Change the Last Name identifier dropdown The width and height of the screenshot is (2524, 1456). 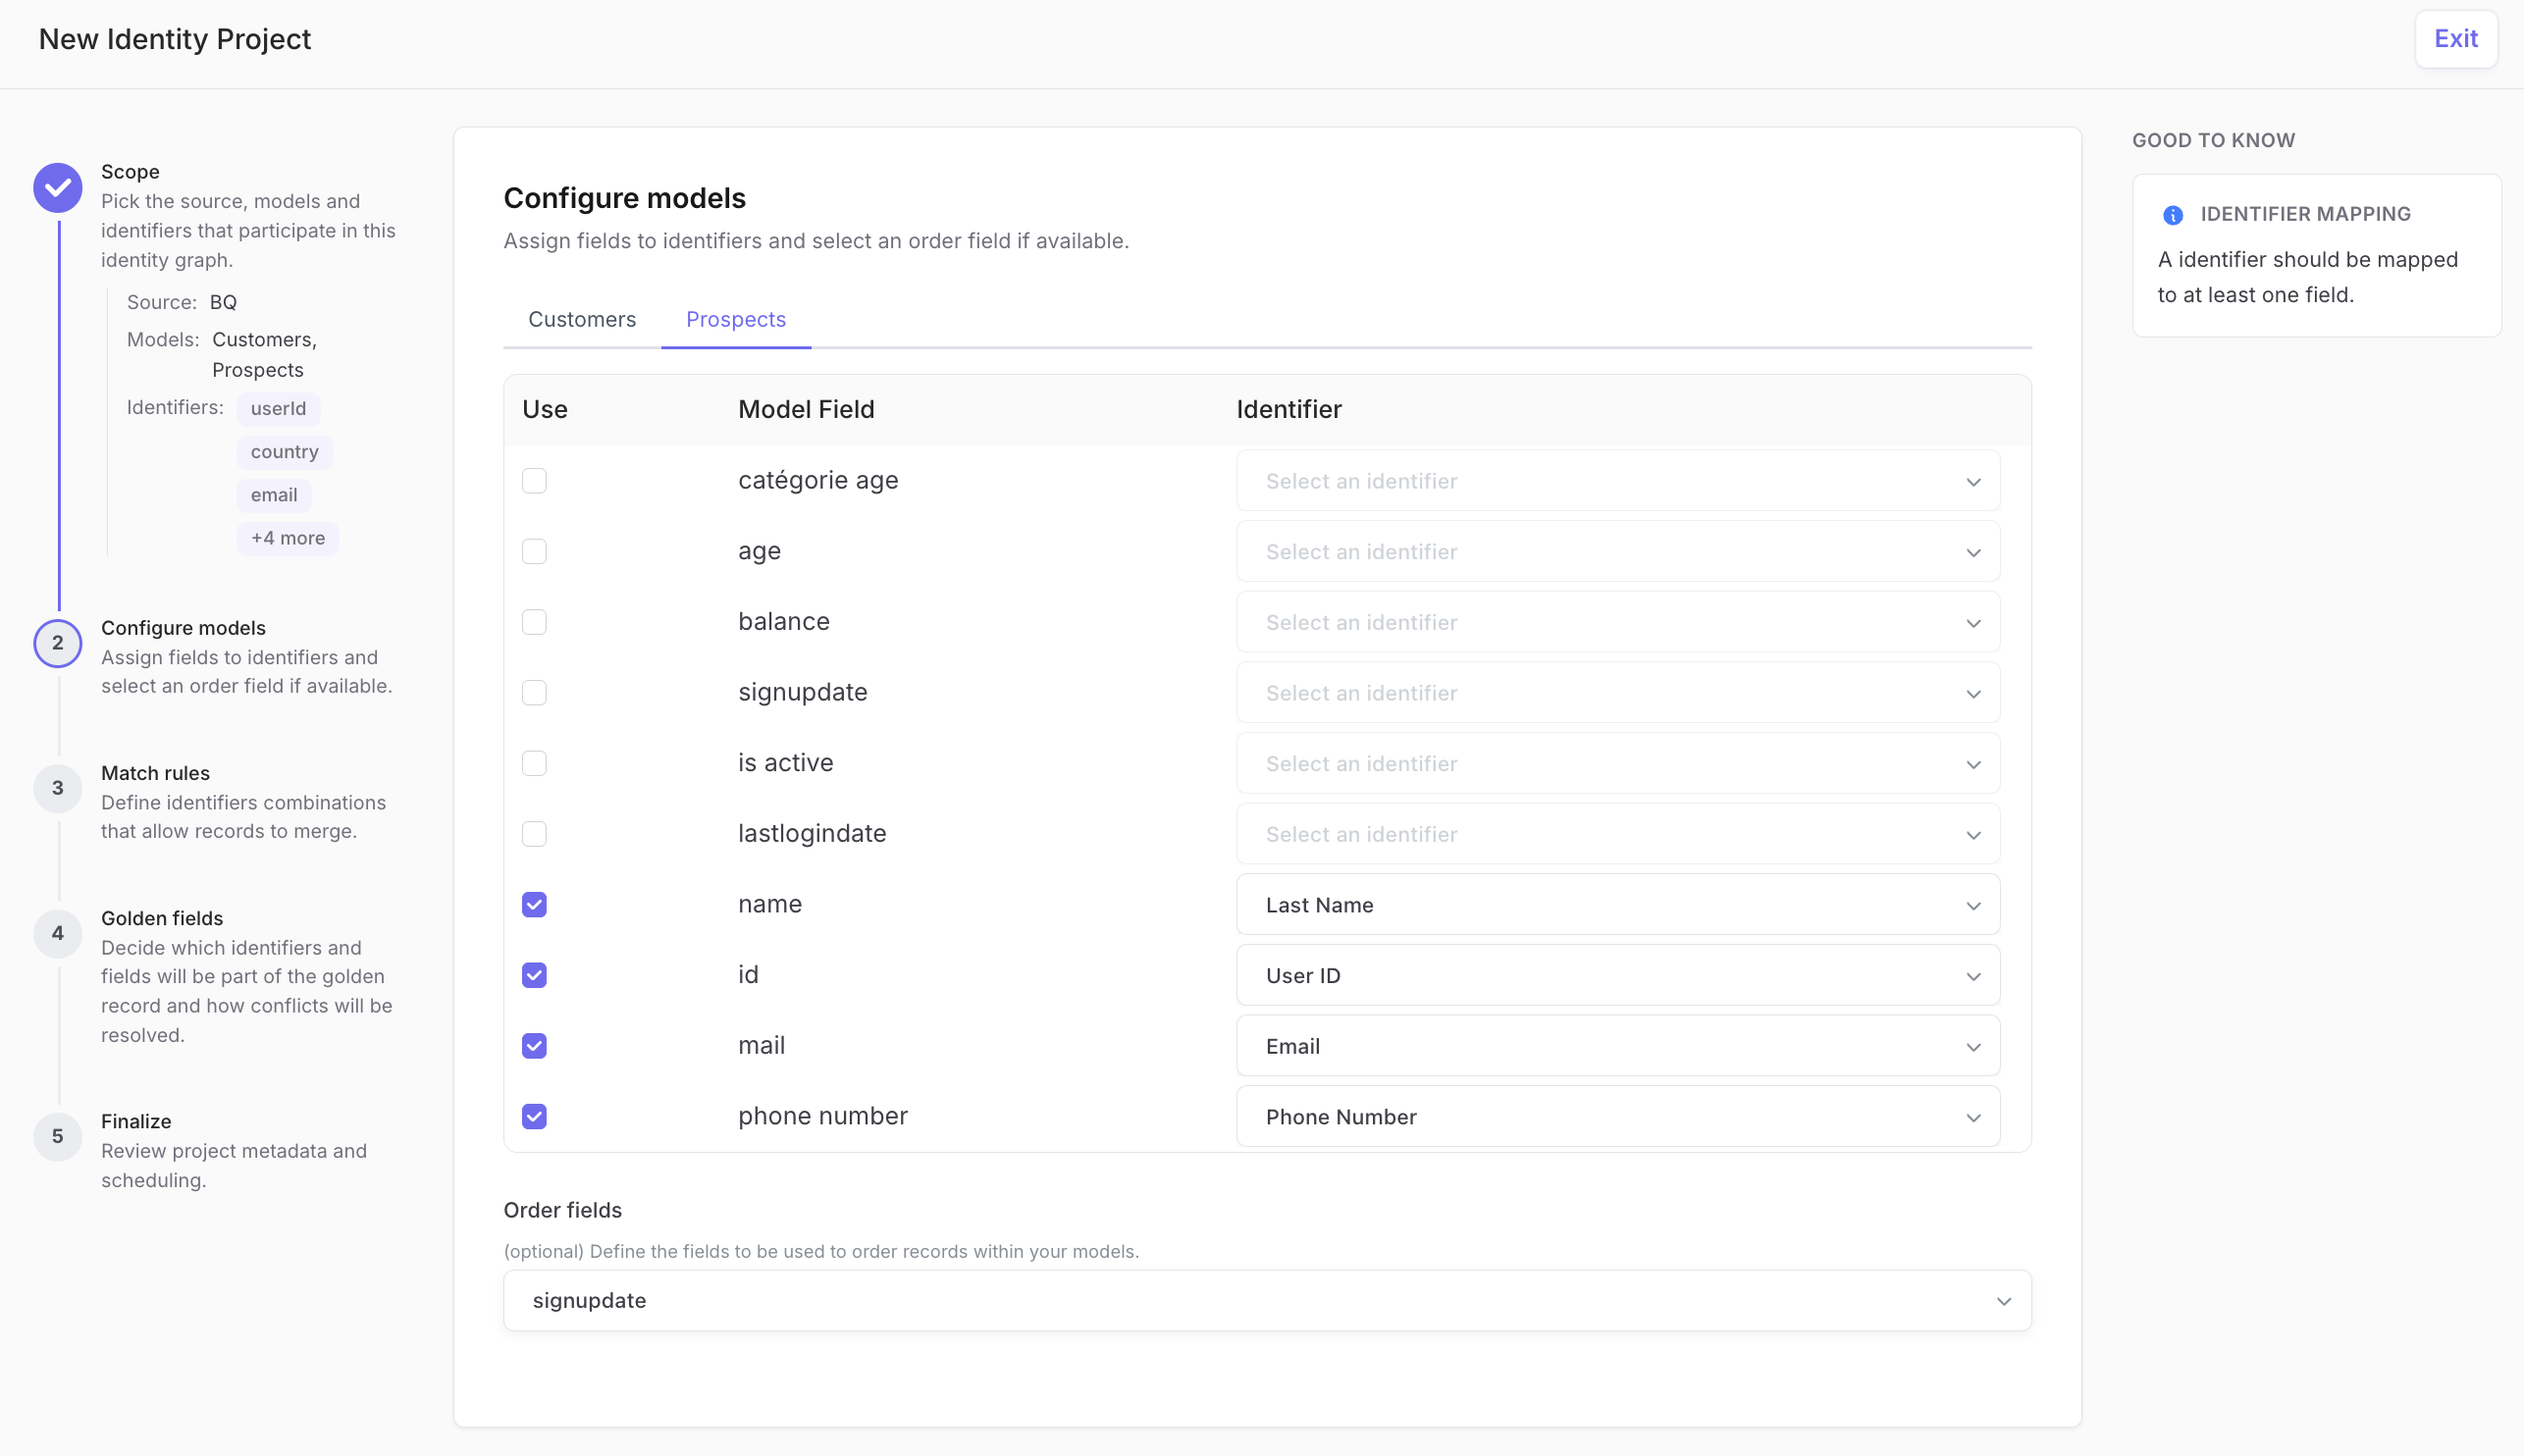(x=1618, y=905)
